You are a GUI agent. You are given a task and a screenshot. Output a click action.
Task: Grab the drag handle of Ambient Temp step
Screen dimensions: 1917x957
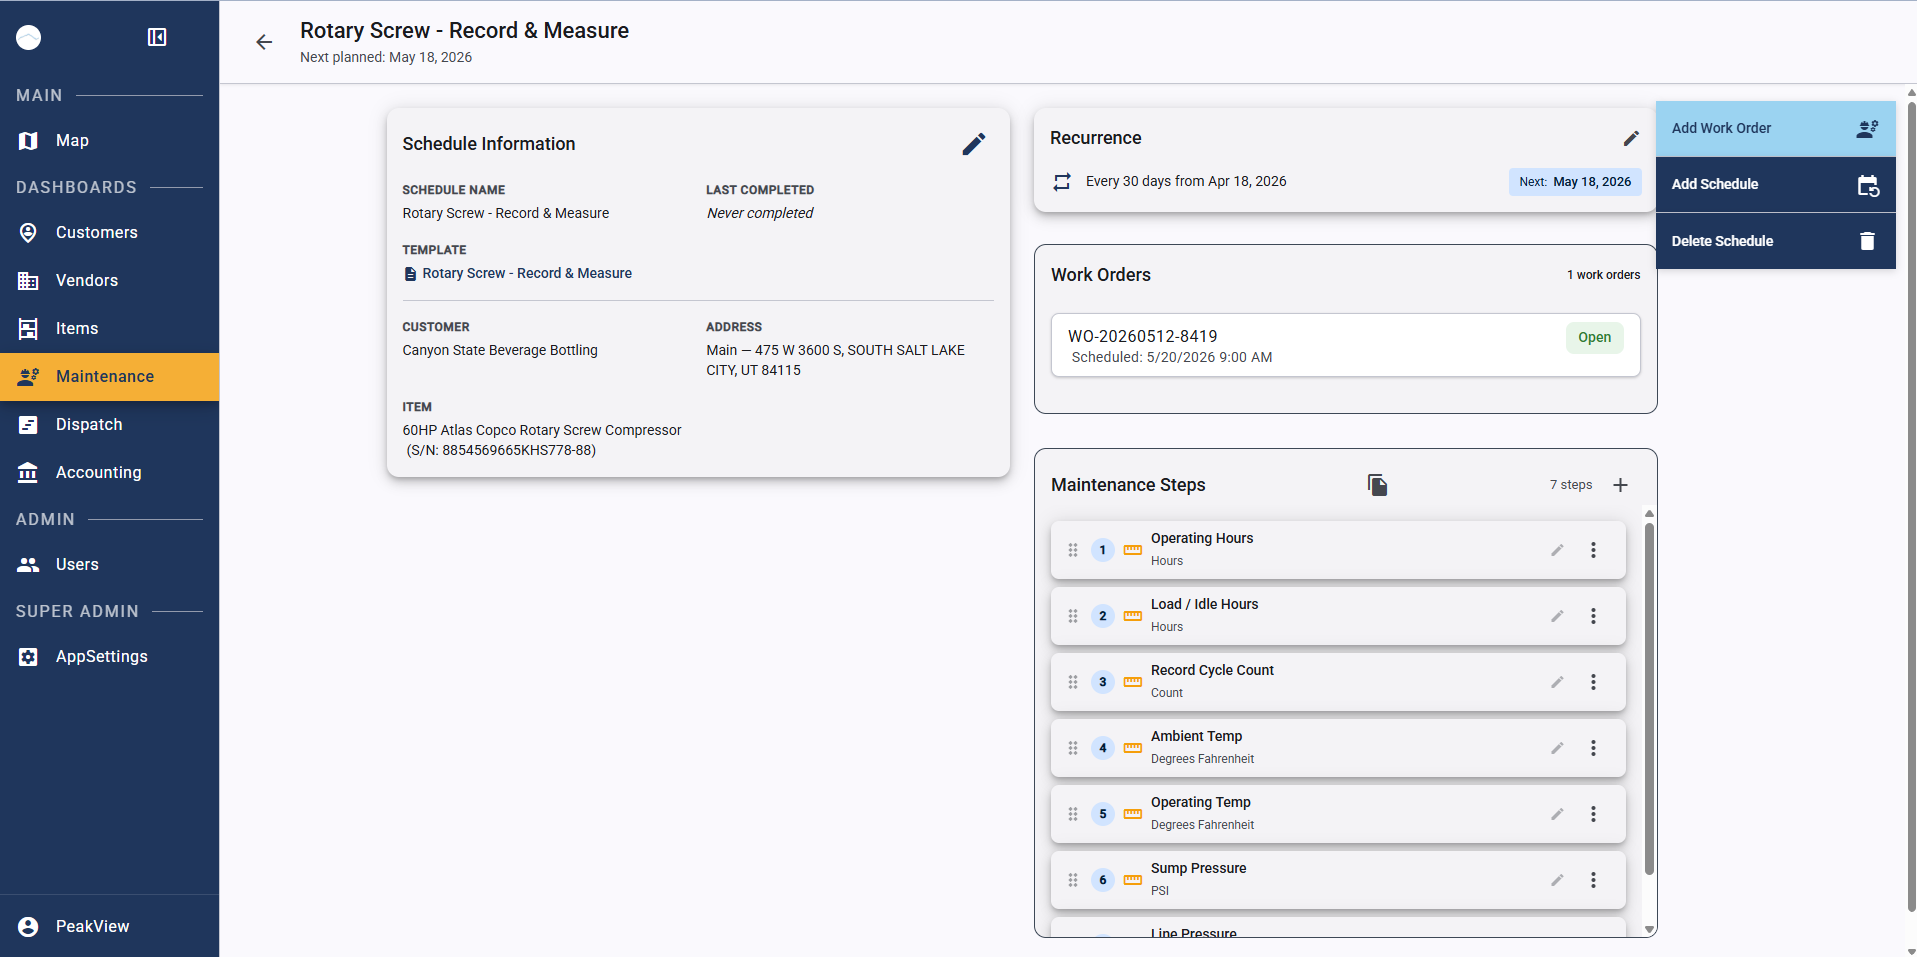[x=1073, y=748]
